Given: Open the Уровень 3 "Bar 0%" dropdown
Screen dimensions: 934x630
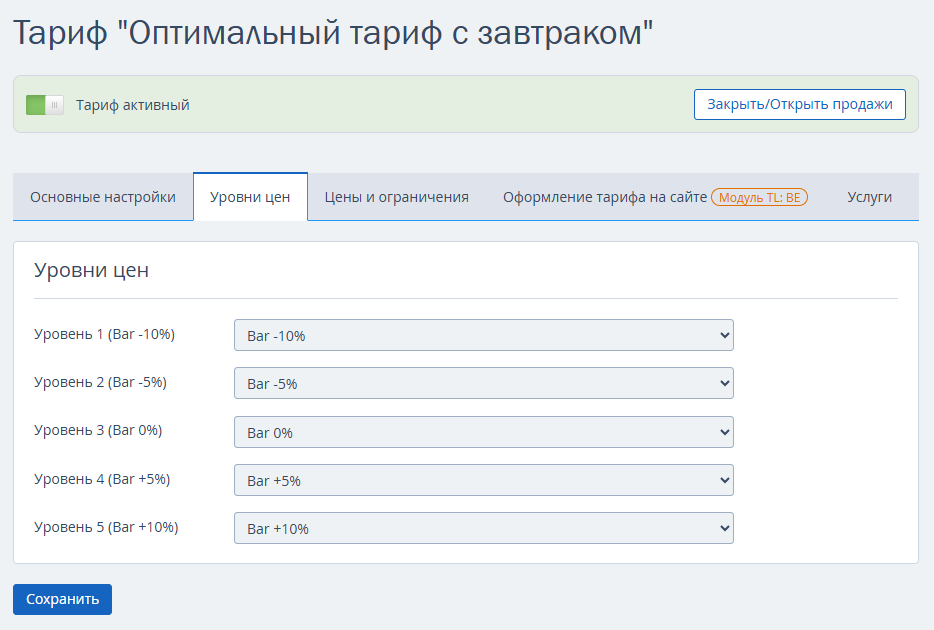Looking at the screenshot, I should [484, 432].
